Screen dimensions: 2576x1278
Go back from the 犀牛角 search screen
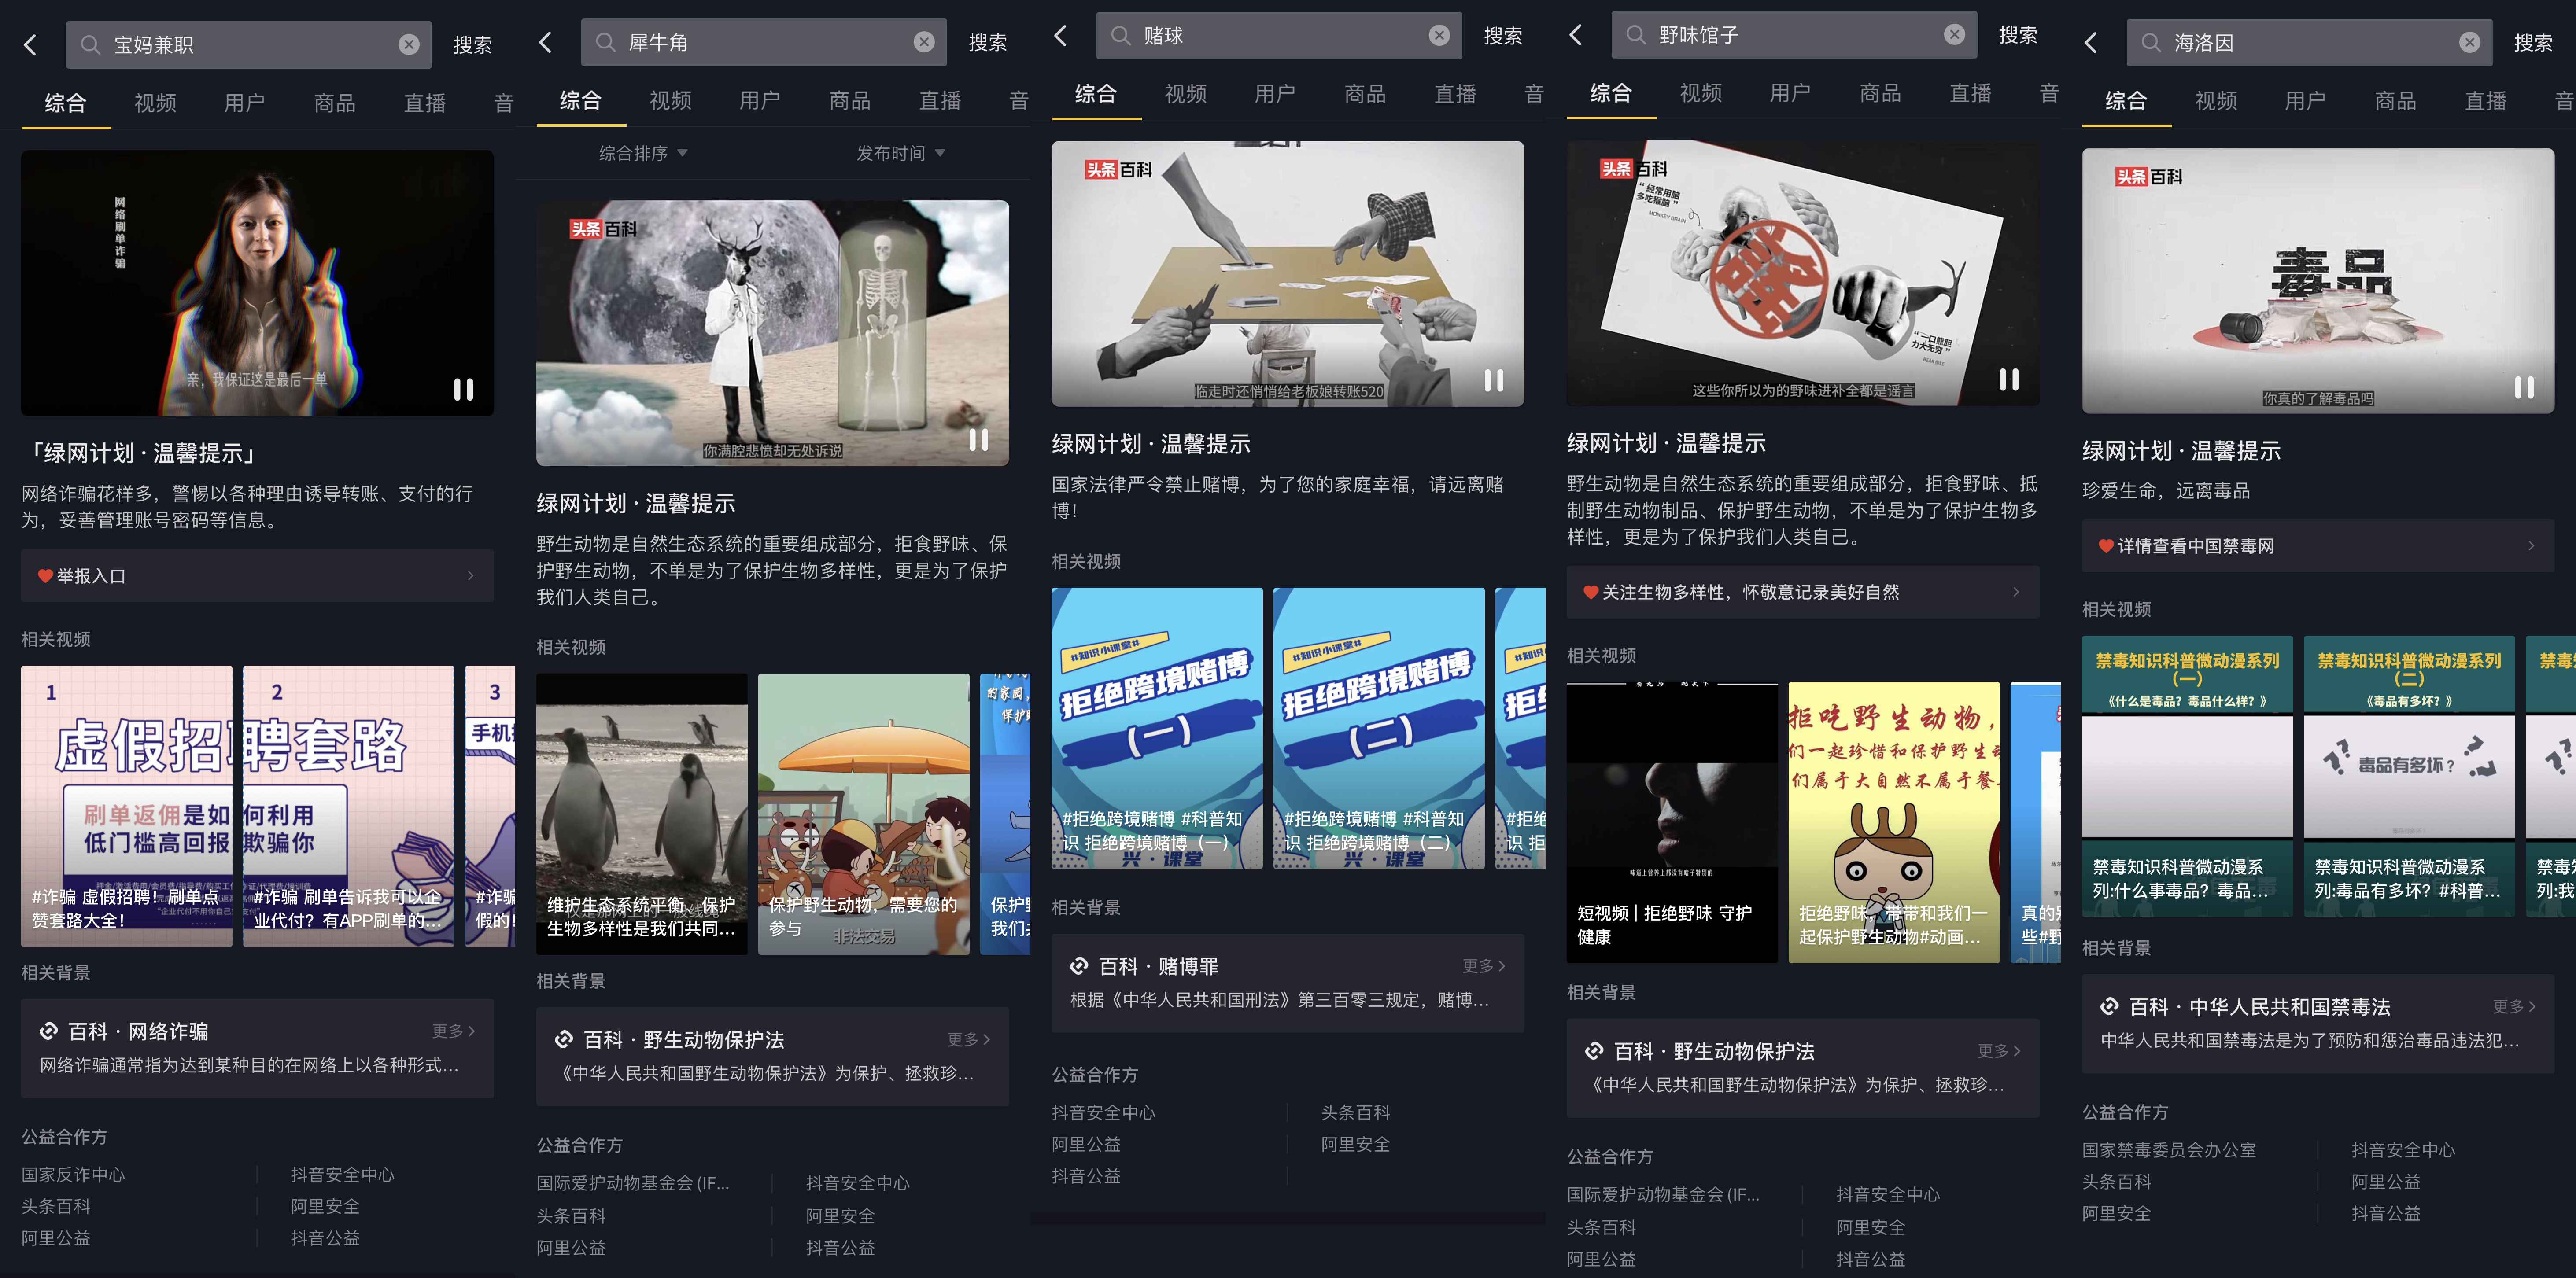(x=545, y=42)
